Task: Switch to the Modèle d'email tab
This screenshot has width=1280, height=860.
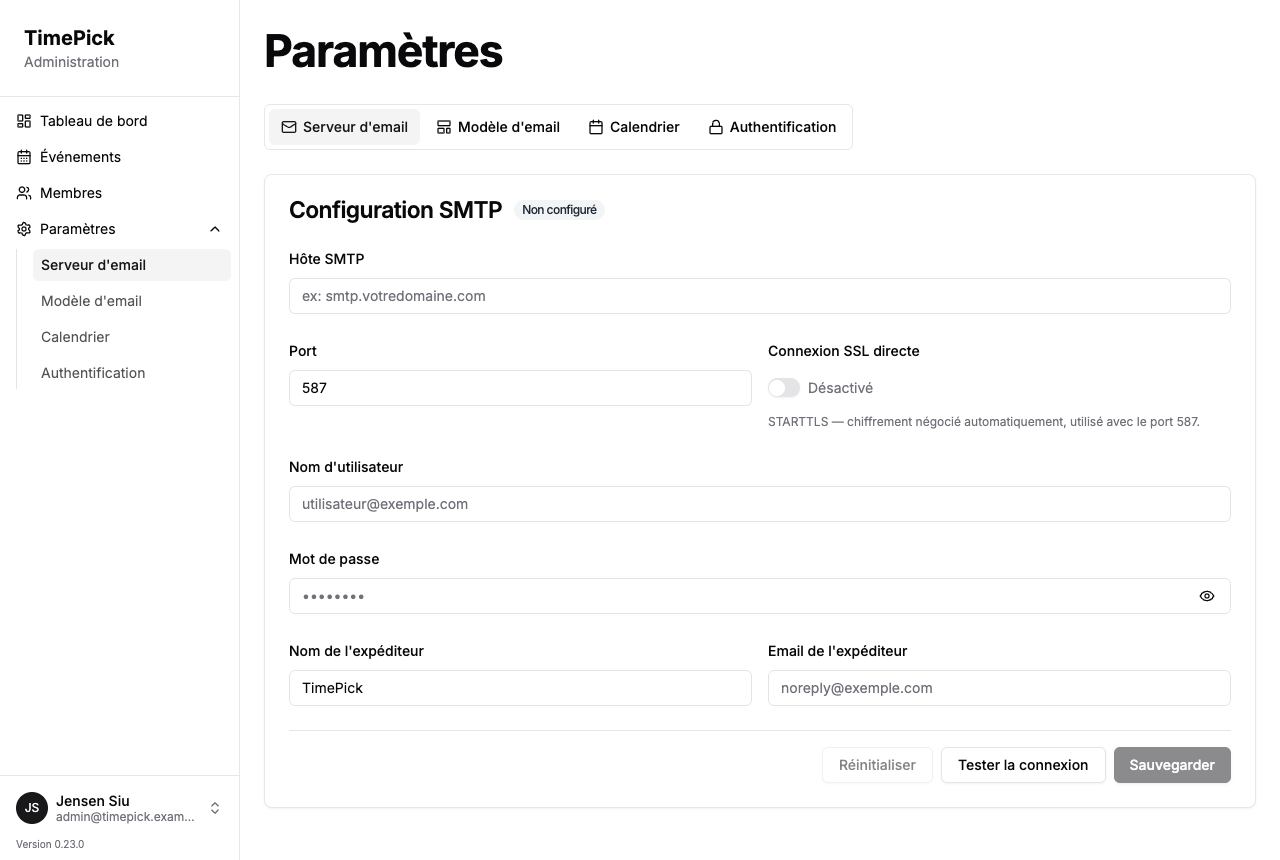Action: coord(498,127)
